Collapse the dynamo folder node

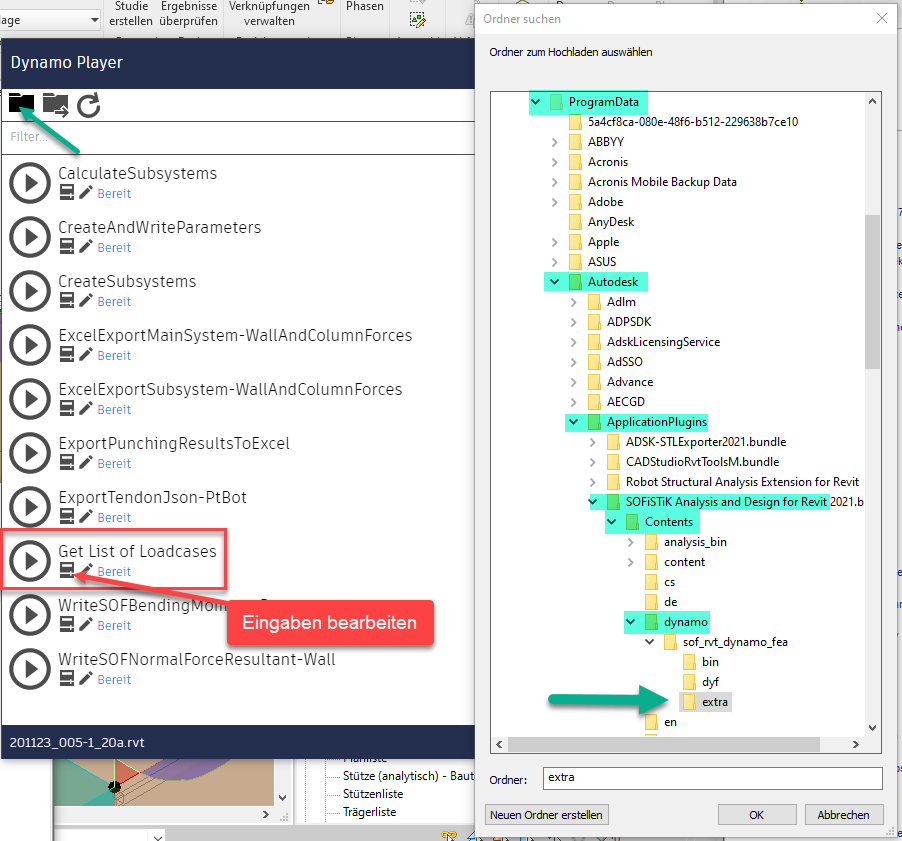pyautogui.click(x=631, y=622)
